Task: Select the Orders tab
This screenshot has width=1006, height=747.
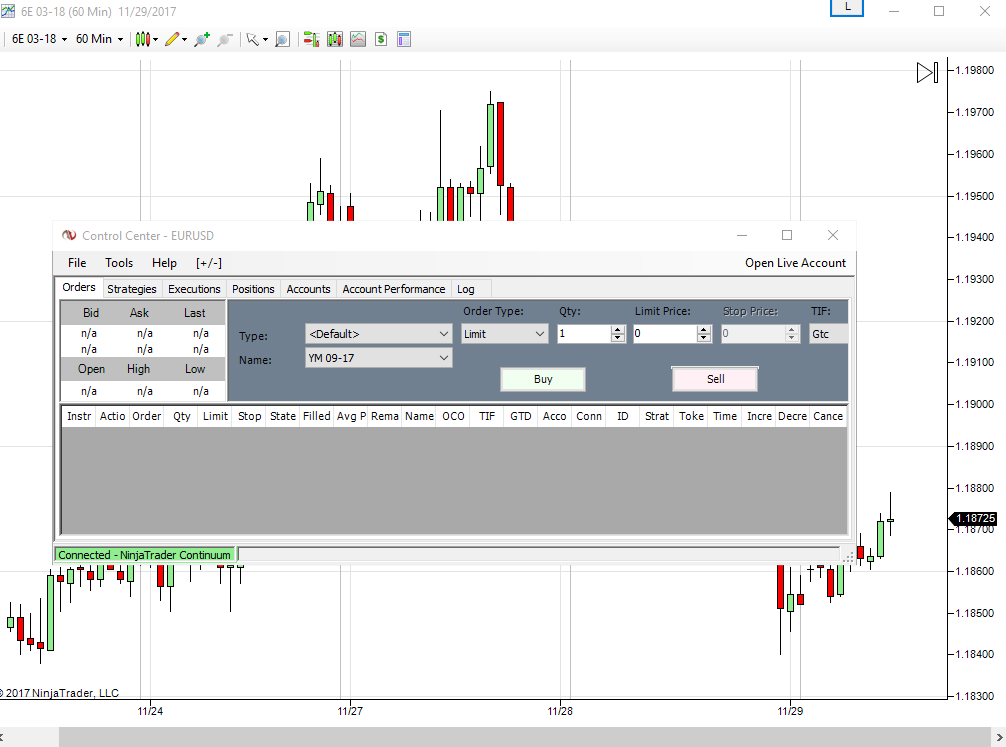Action: (x=79, y=288)
